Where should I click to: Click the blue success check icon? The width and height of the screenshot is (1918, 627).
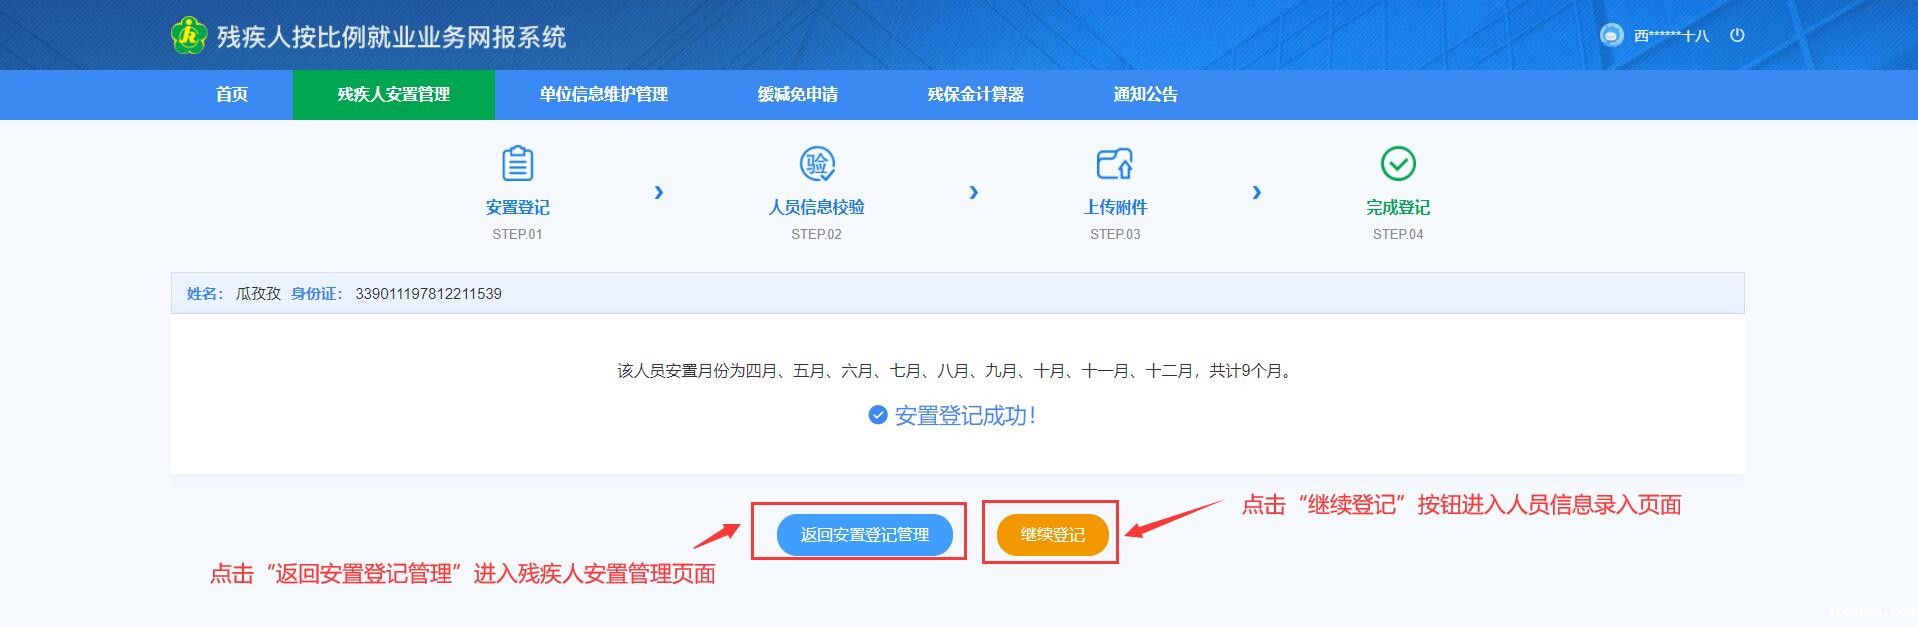877,415
